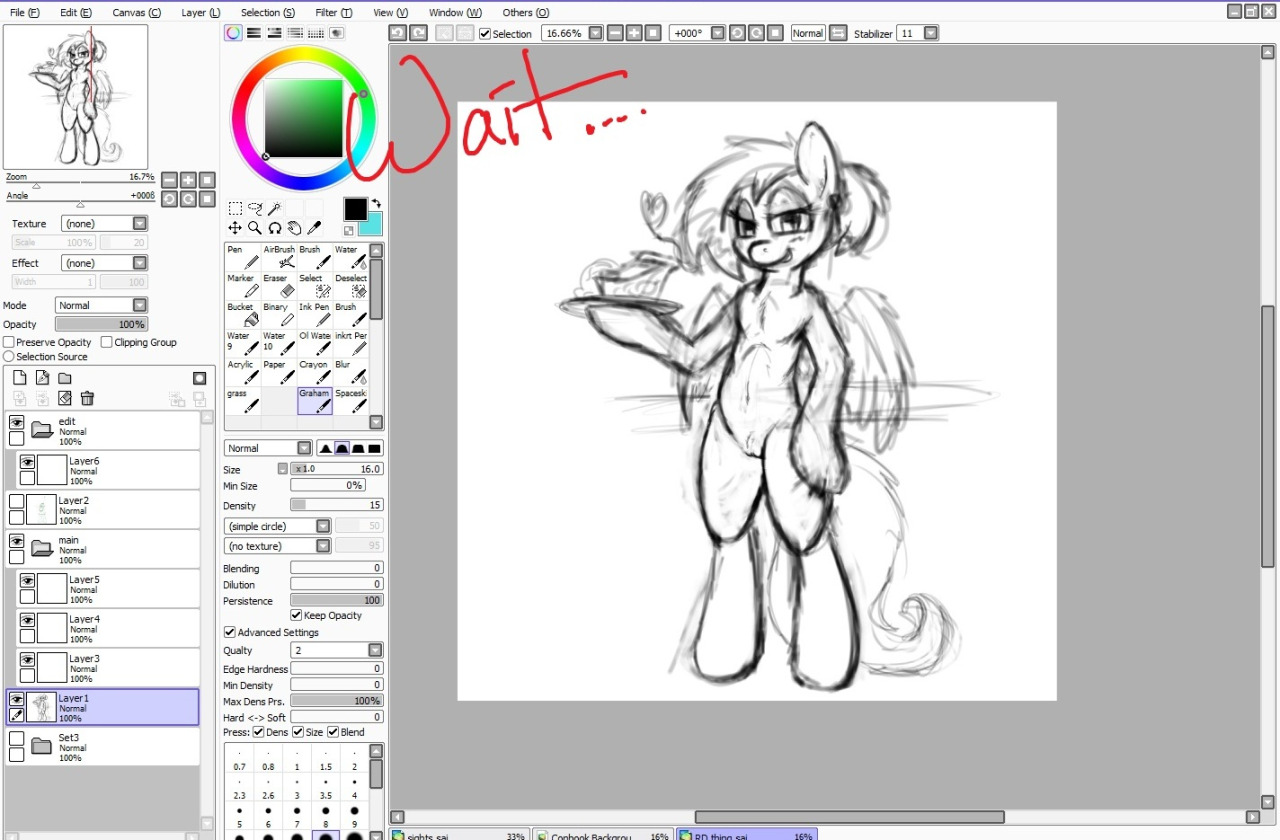
Task: Open the Layer menu
Action: [x=201, y=12]
